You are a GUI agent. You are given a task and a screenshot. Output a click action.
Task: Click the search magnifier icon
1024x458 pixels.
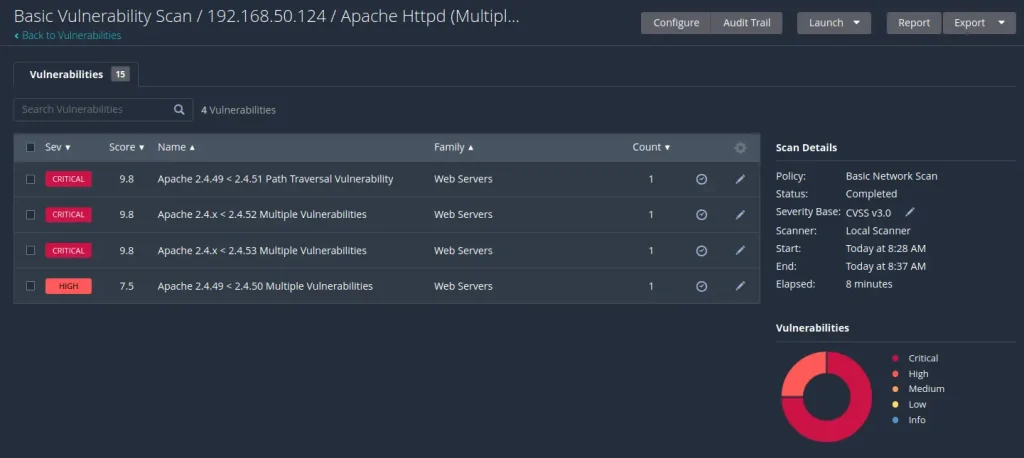(x=179, y=110)
